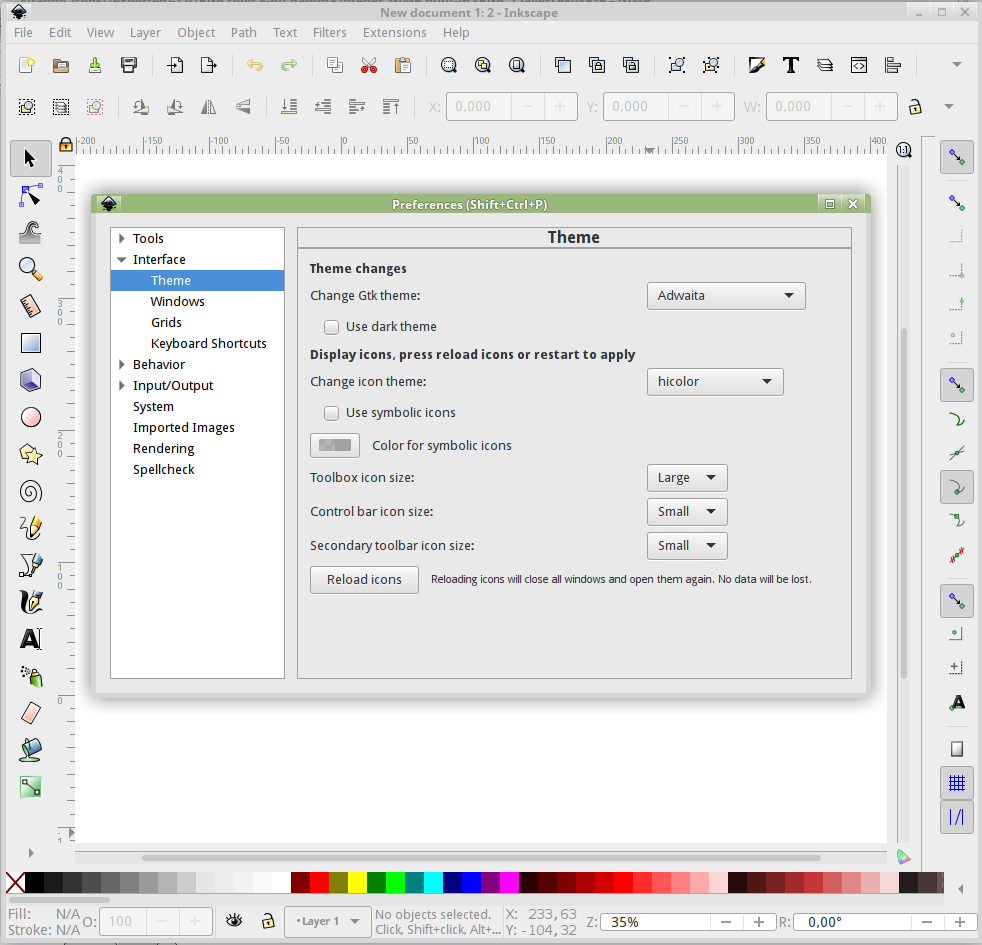Select the Measure tool
Image resolution: width=982 pixels, height=945 pixels.
pyautogui.click(x=30, y=306)
